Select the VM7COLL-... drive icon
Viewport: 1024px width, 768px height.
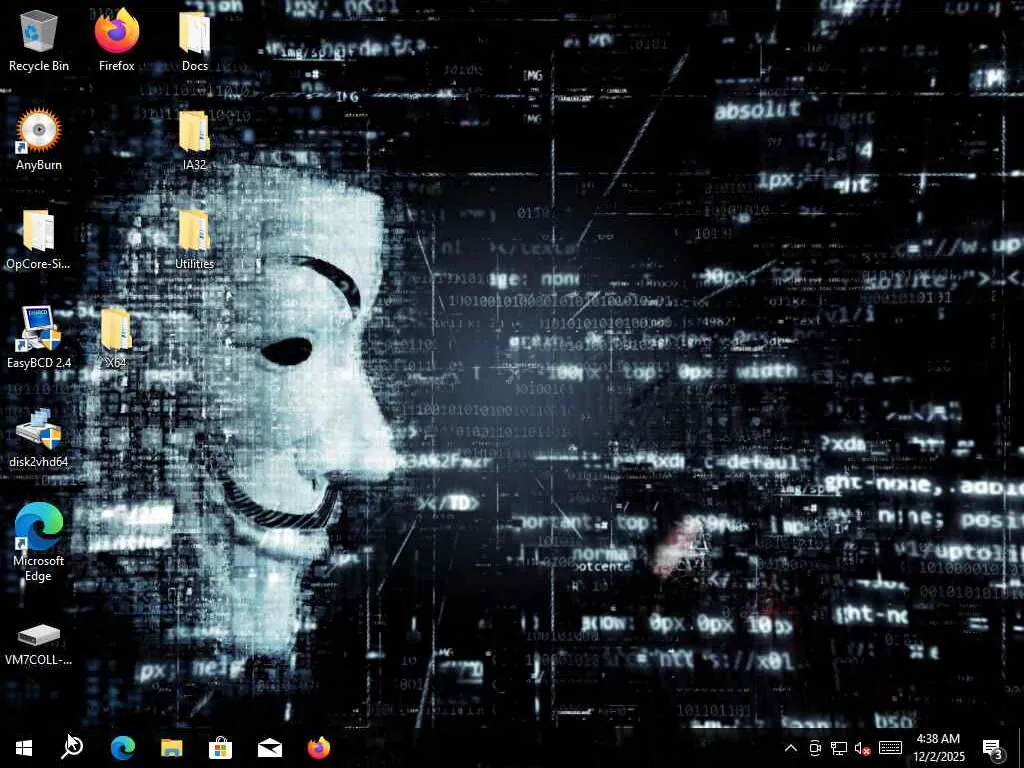[x=39, y=644]
